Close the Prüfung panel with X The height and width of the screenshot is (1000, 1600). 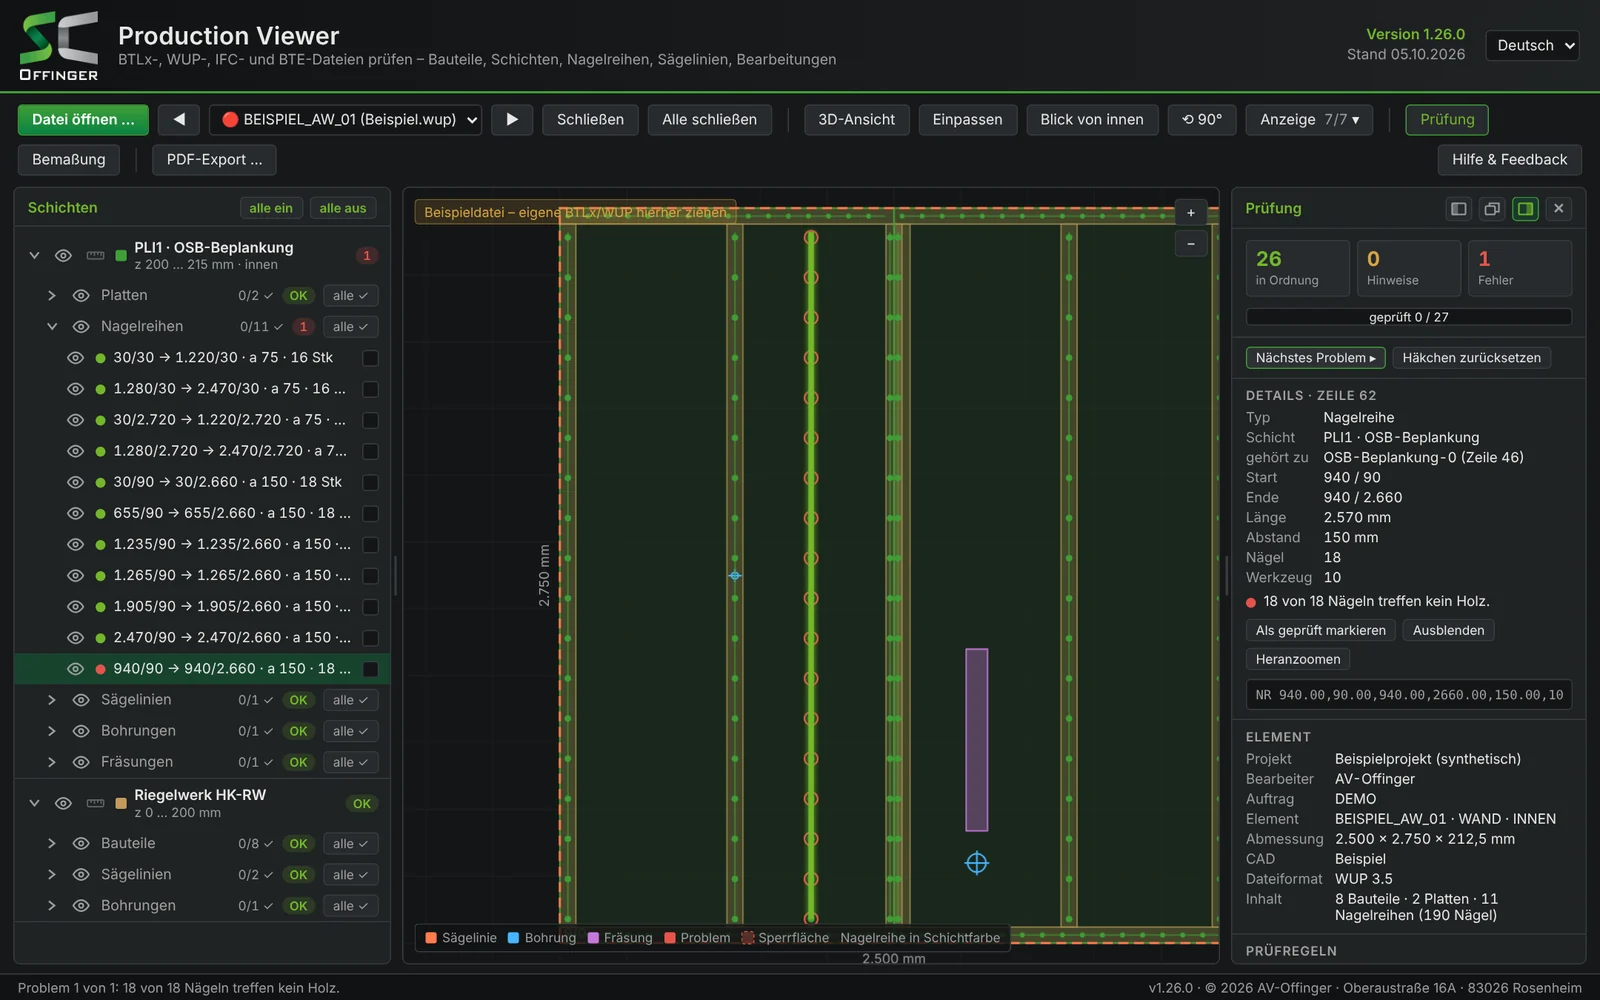coord(1558,208)
